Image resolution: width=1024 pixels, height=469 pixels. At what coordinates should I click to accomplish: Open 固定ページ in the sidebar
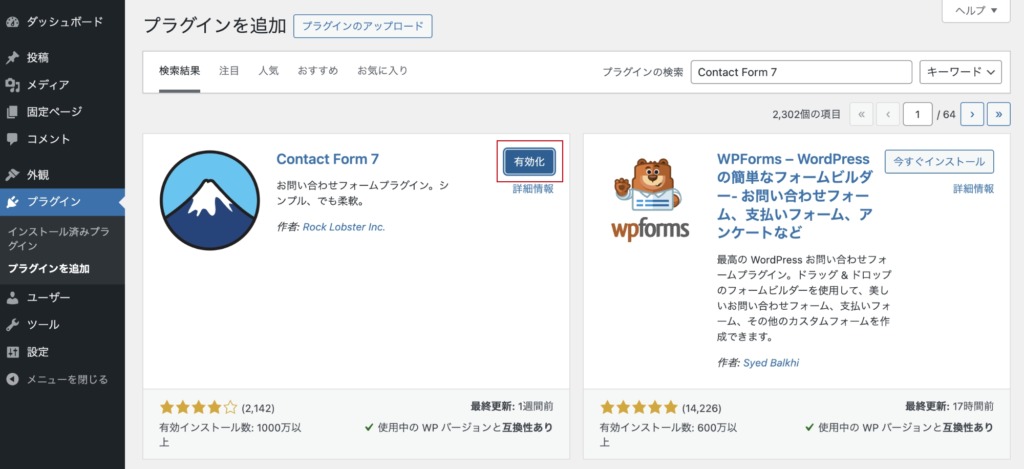pyautogui.click(x=54, y=112)
